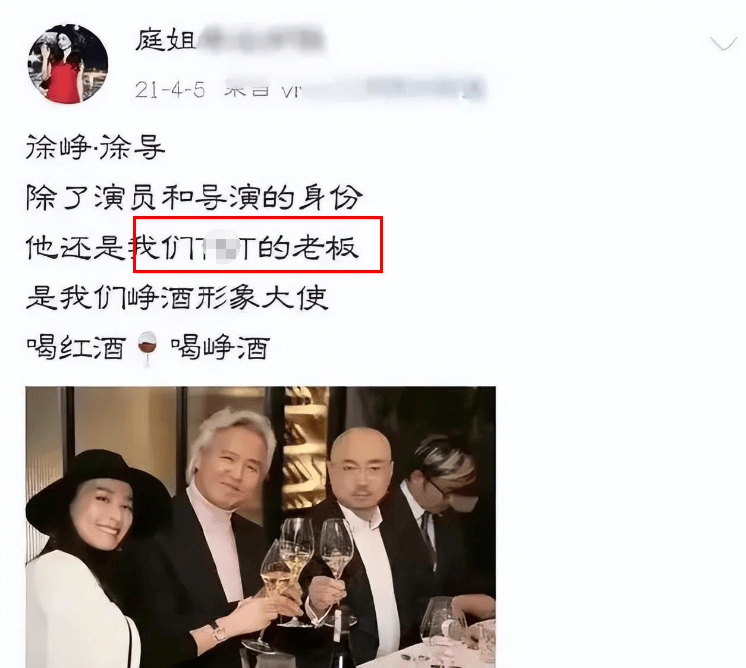This screenshot has height=668, width=746.
Task: Click the 是我们峥酒形象大使 text line
Action: tap(177, 297)
